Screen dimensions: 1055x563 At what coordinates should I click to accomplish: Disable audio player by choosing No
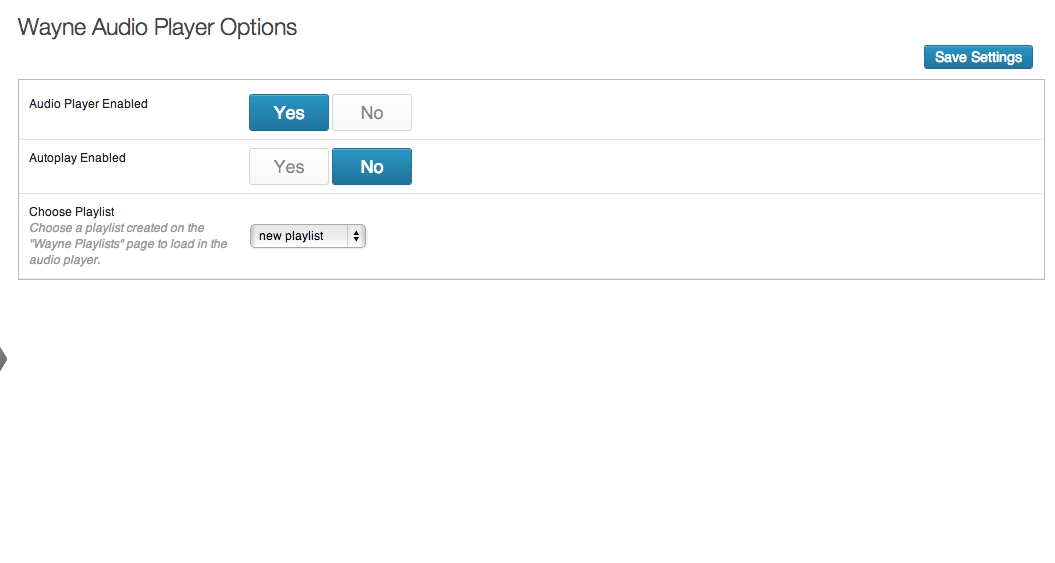371,112
